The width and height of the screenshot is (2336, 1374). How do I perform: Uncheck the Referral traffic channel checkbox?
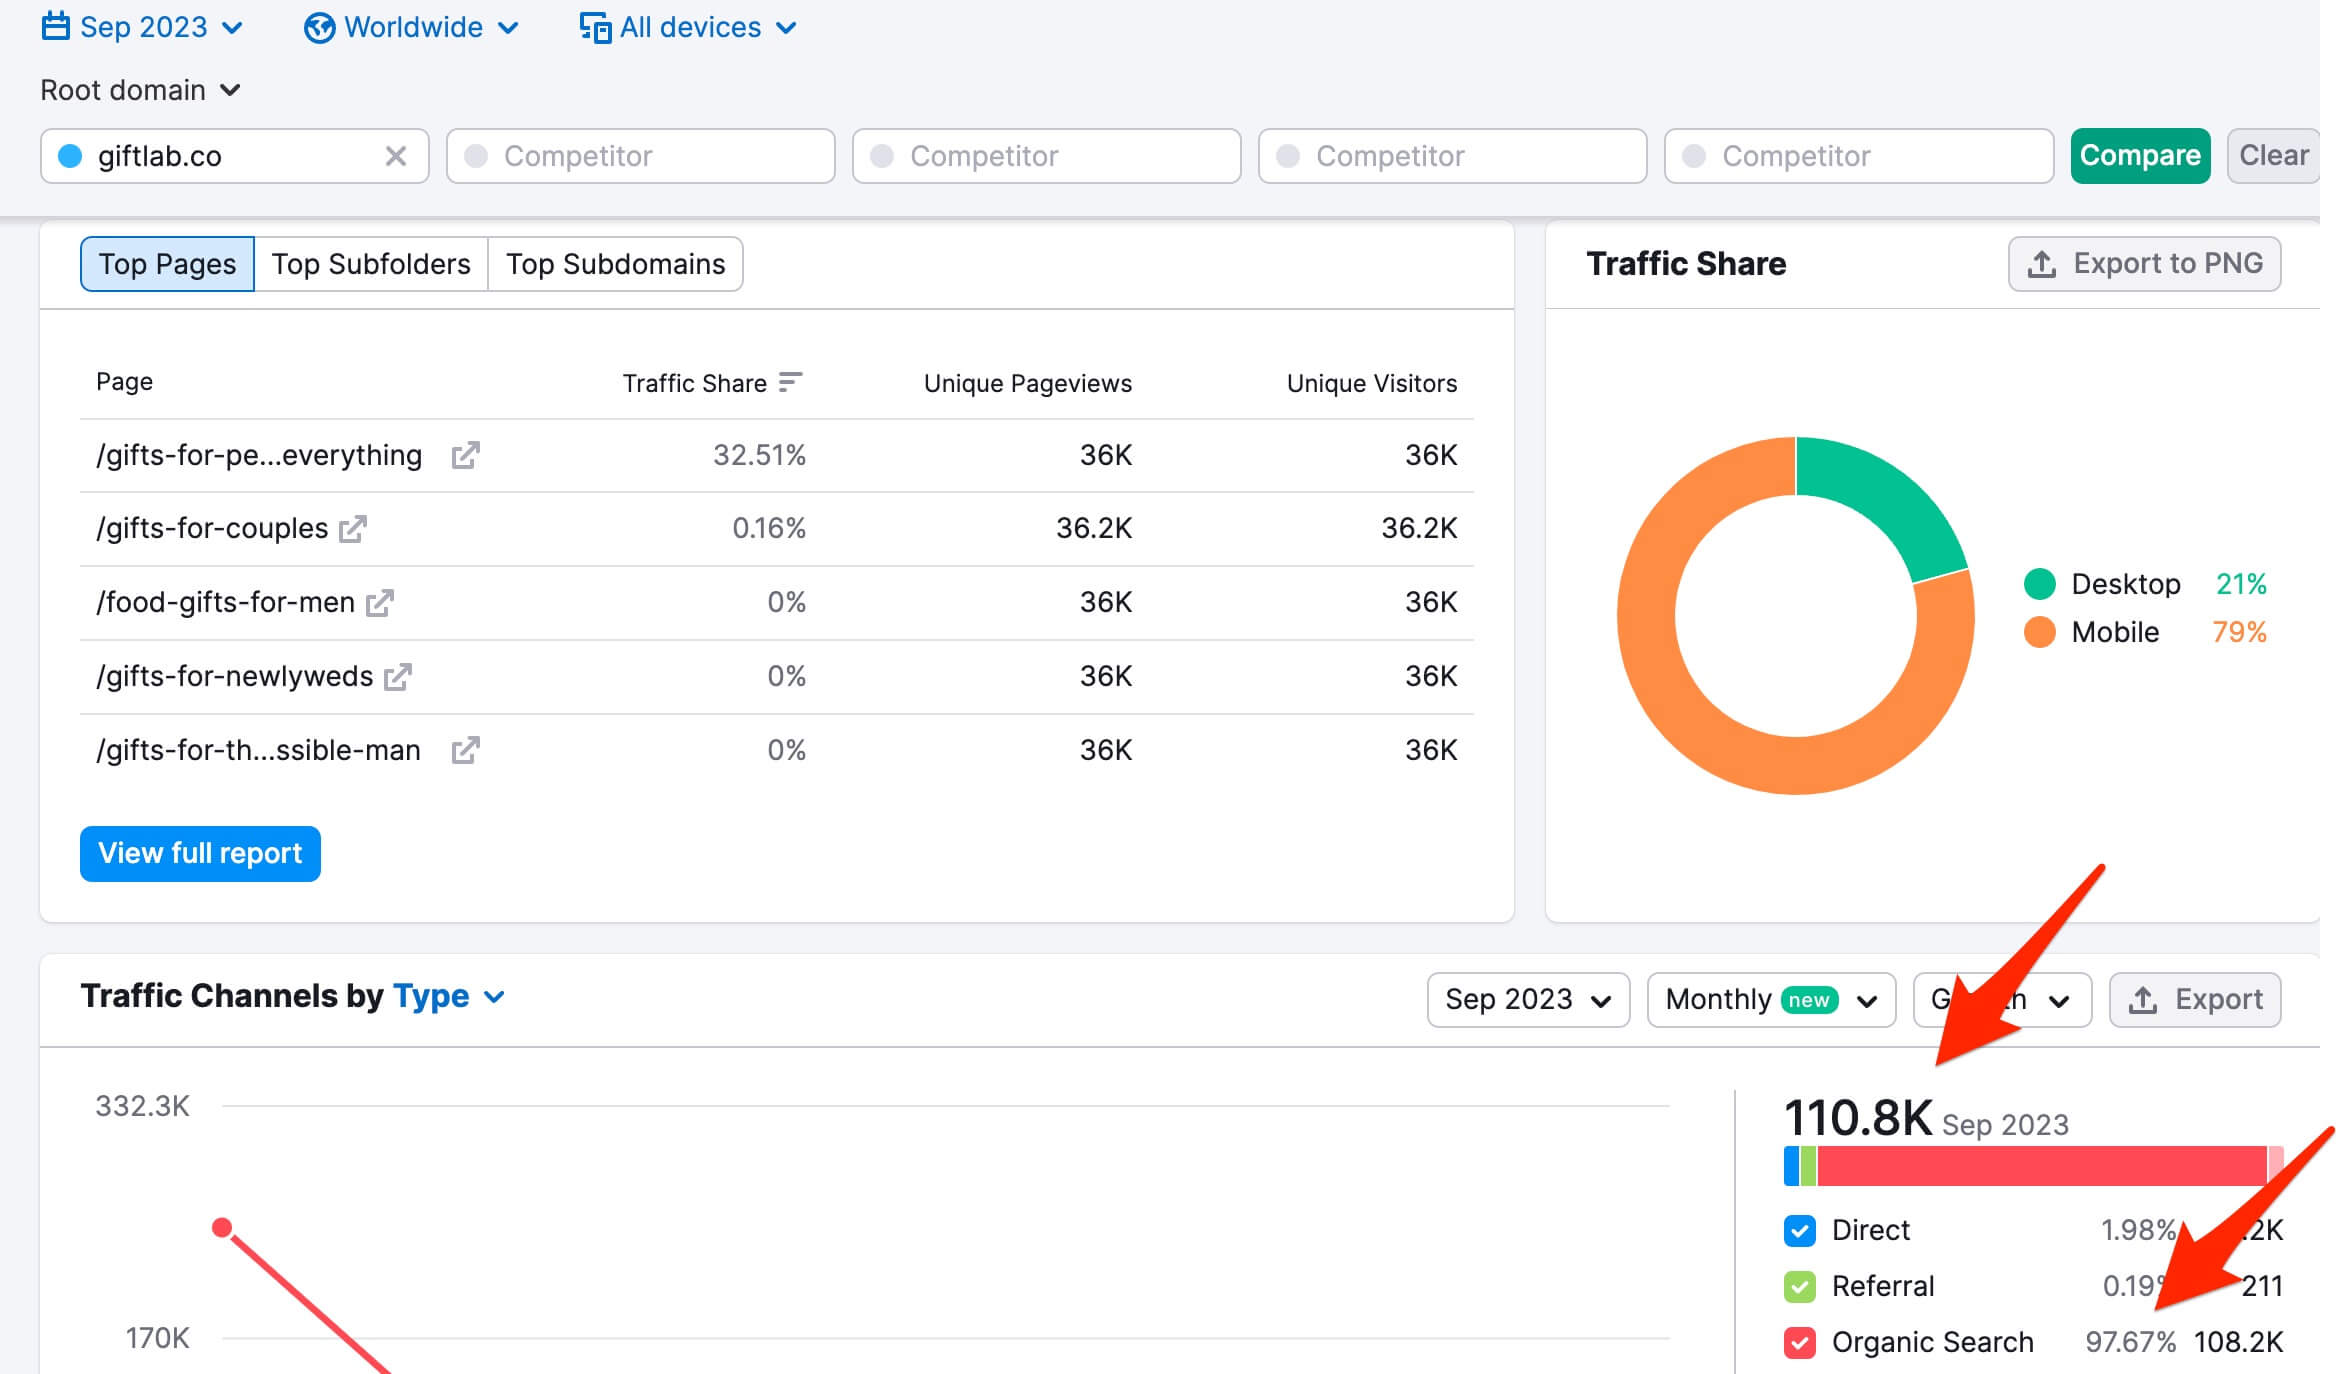pyautogui.click(x=1799, y=1286)
